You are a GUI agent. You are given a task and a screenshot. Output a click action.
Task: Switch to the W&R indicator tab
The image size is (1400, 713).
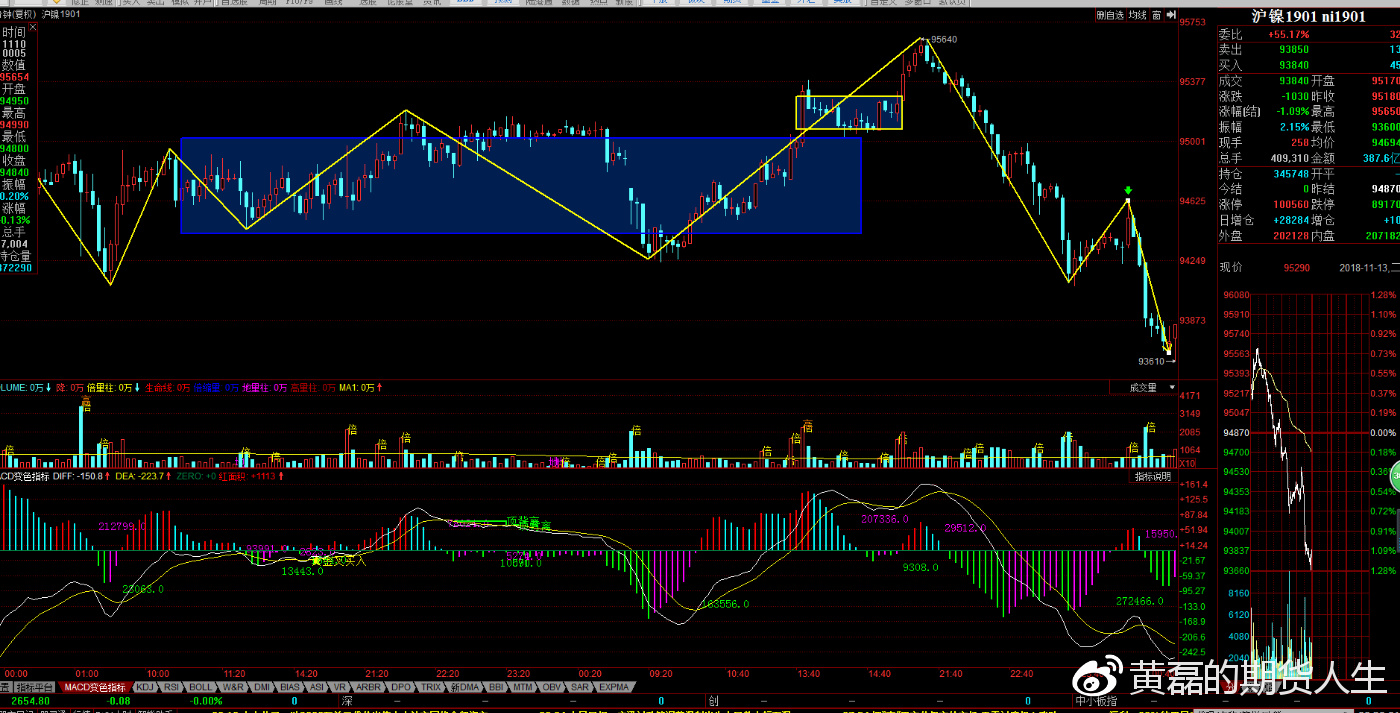coord(233,687)
